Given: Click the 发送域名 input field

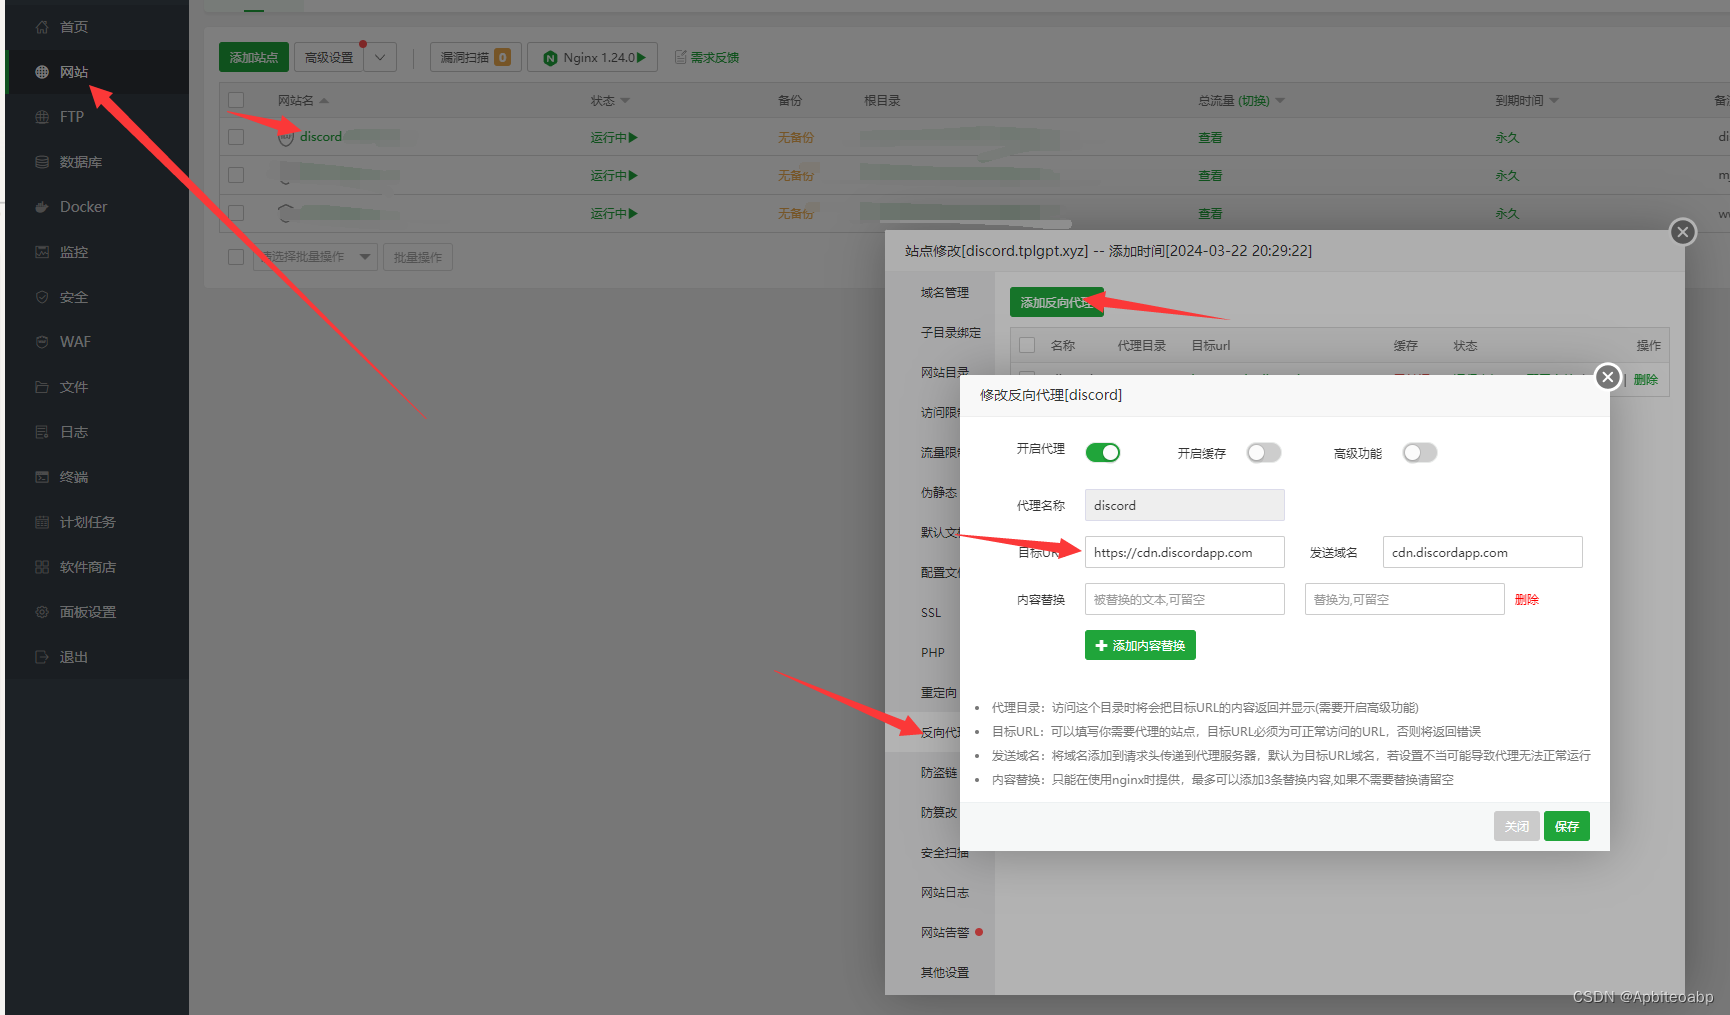Looking at the screenshot, I should [x=1483, y=552].
